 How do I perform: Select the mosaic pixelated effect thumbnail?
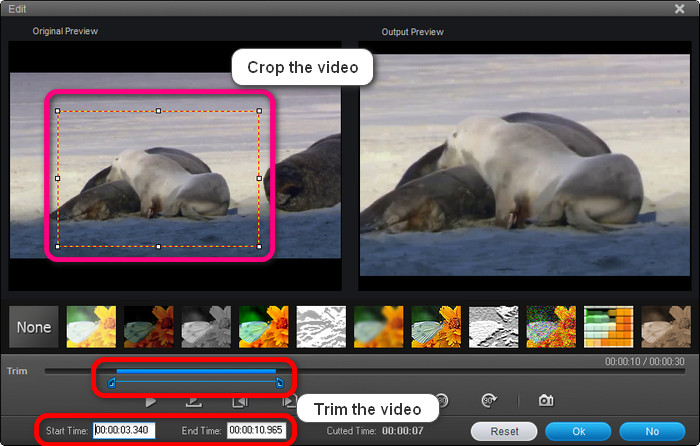[x=609, y=327]
